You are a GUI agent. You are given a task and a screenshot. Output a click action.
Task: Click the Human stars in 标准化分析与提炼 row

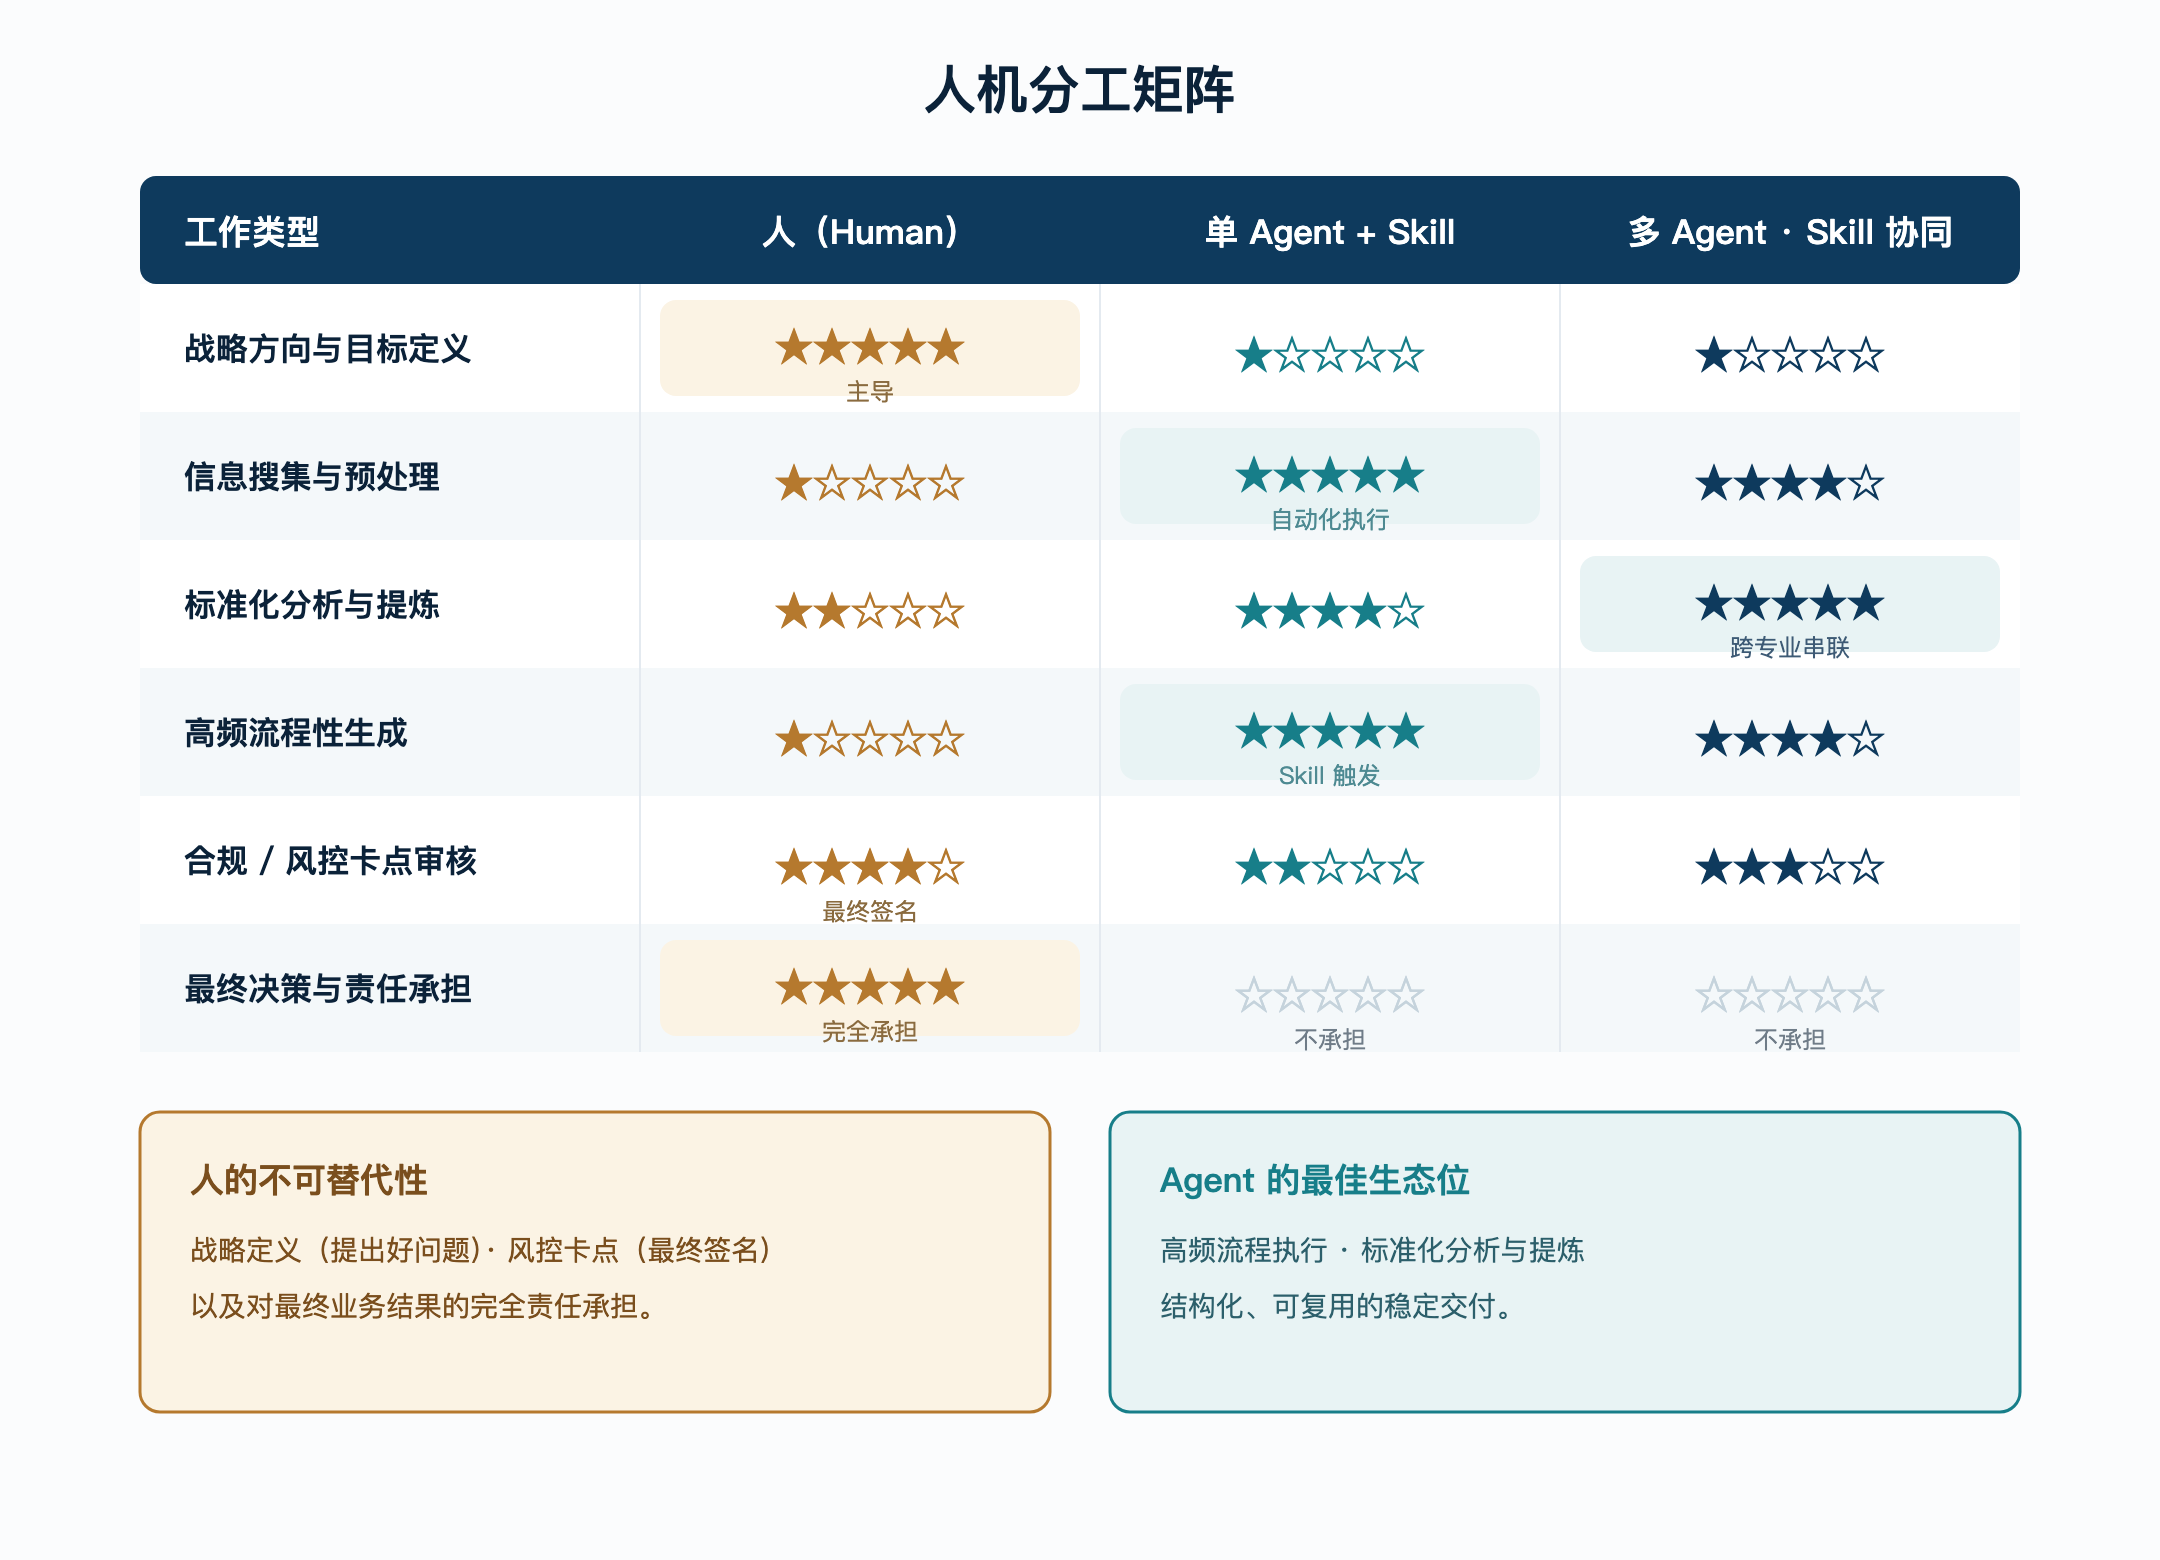coord(869,611)
